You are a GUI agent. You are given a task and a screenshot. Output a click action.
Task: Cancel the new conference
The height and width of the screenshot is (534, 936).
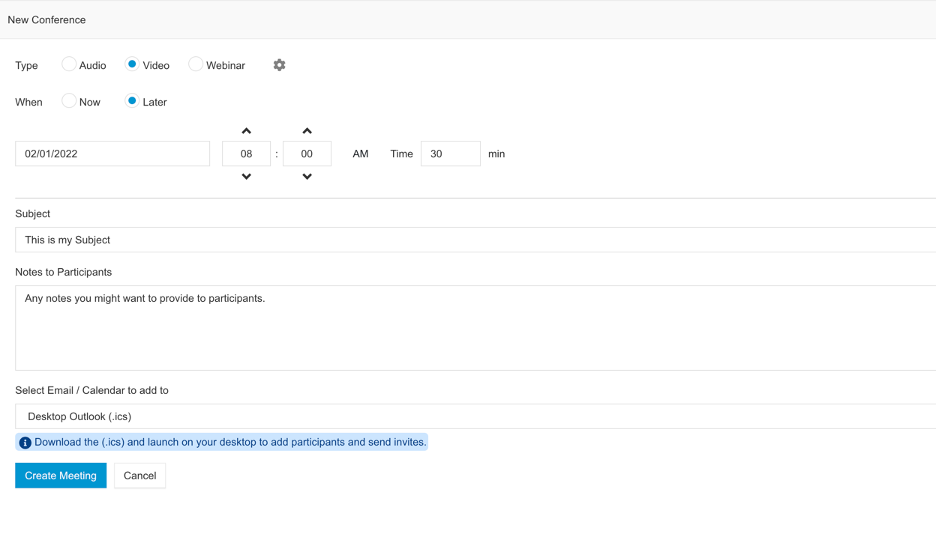coord(140,476)
